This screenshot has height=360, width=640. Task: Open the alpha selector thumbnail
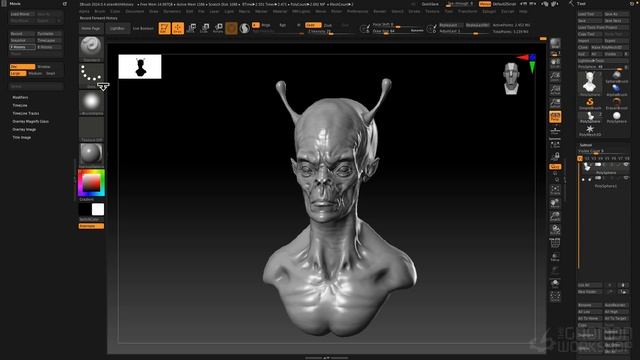[x=91, y=102]
